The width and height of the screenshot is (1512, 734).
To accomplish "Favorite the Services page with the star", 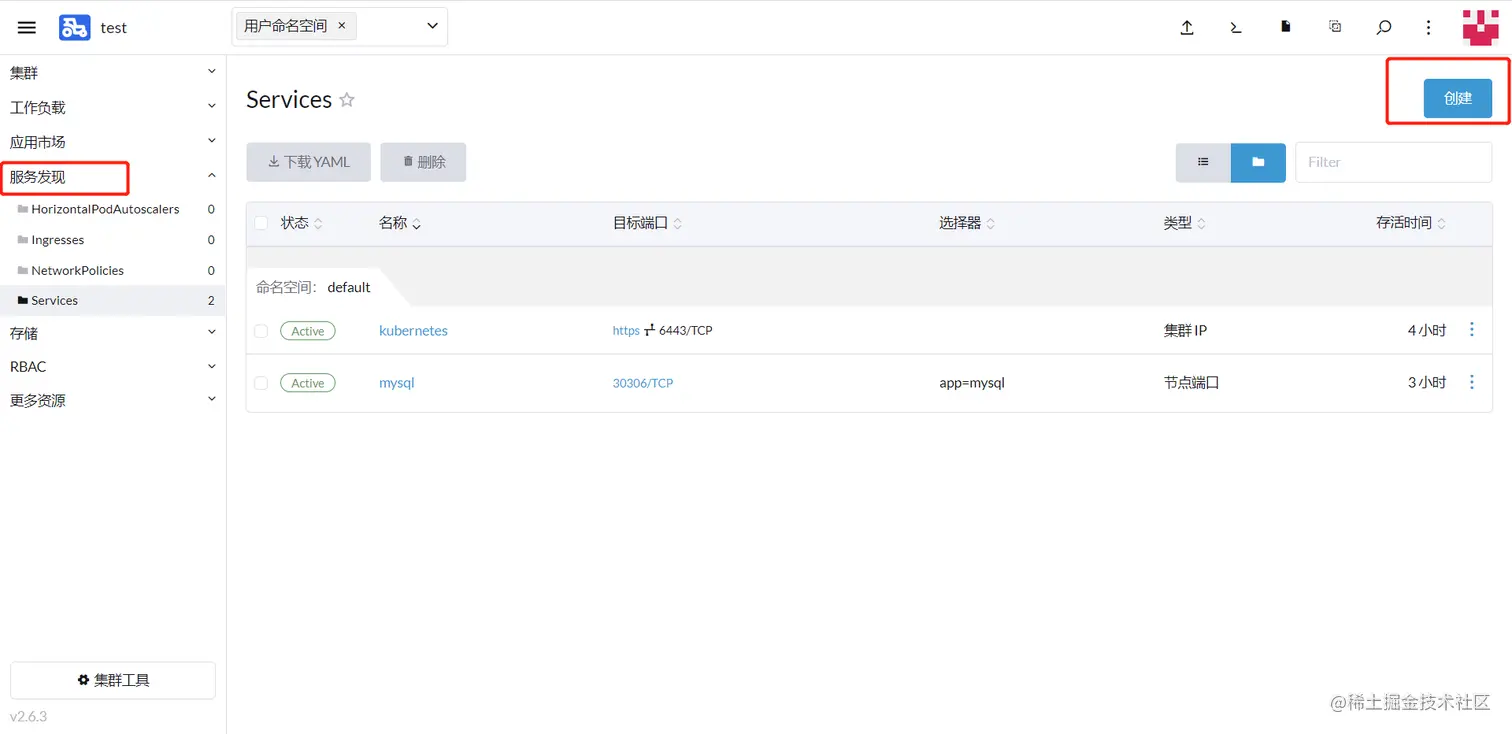I will (347, 100).
